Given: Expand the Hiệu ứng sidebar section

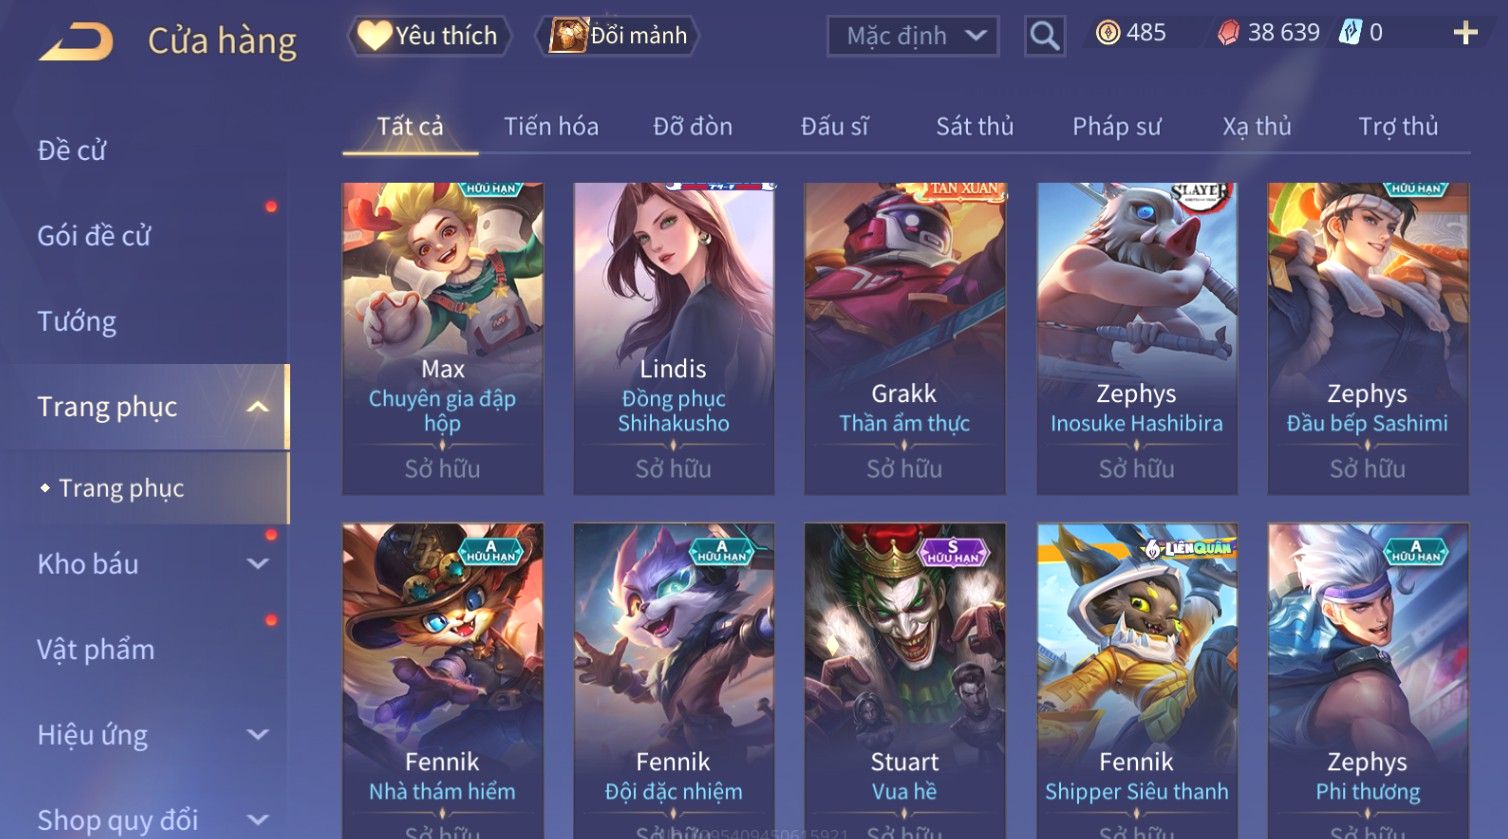Looking at the screenshot, I should 257,735.
